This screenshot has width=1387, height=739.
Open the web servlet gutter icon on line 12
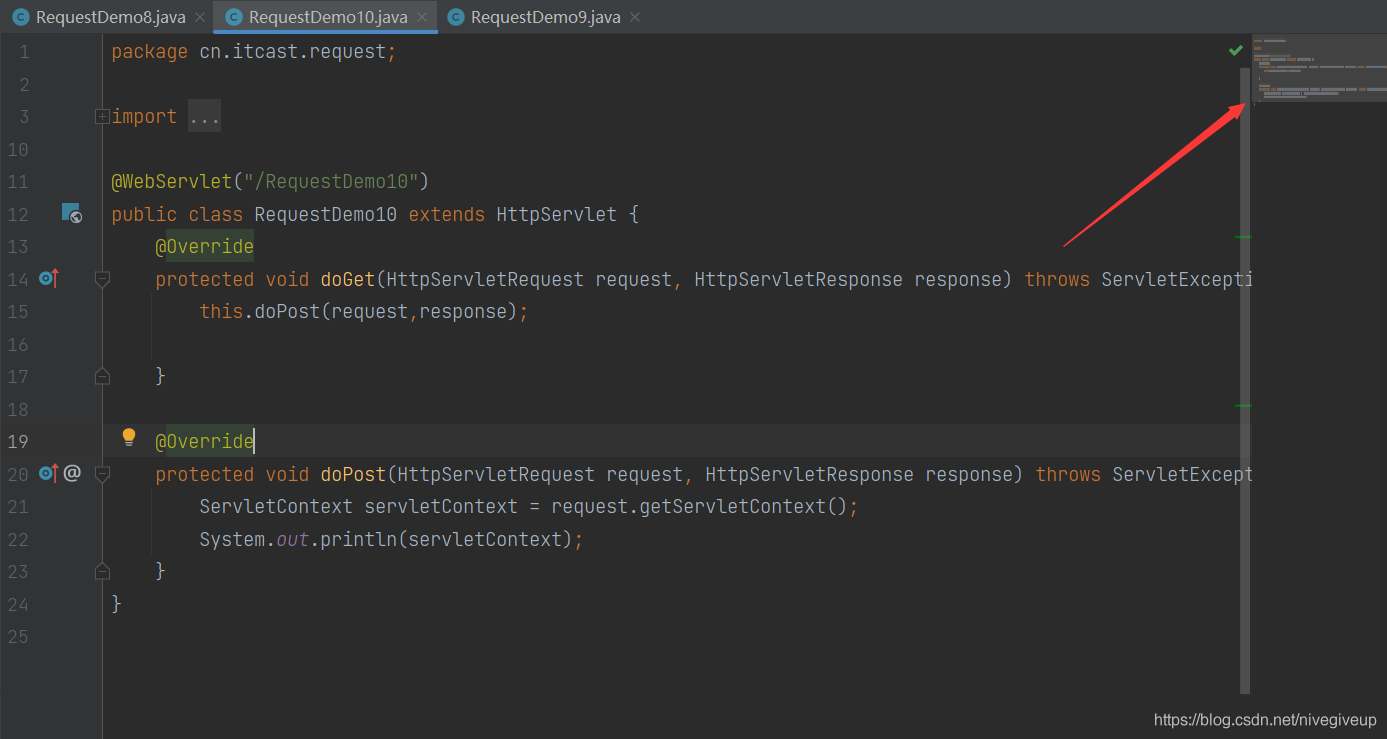[x=71, y=213]
